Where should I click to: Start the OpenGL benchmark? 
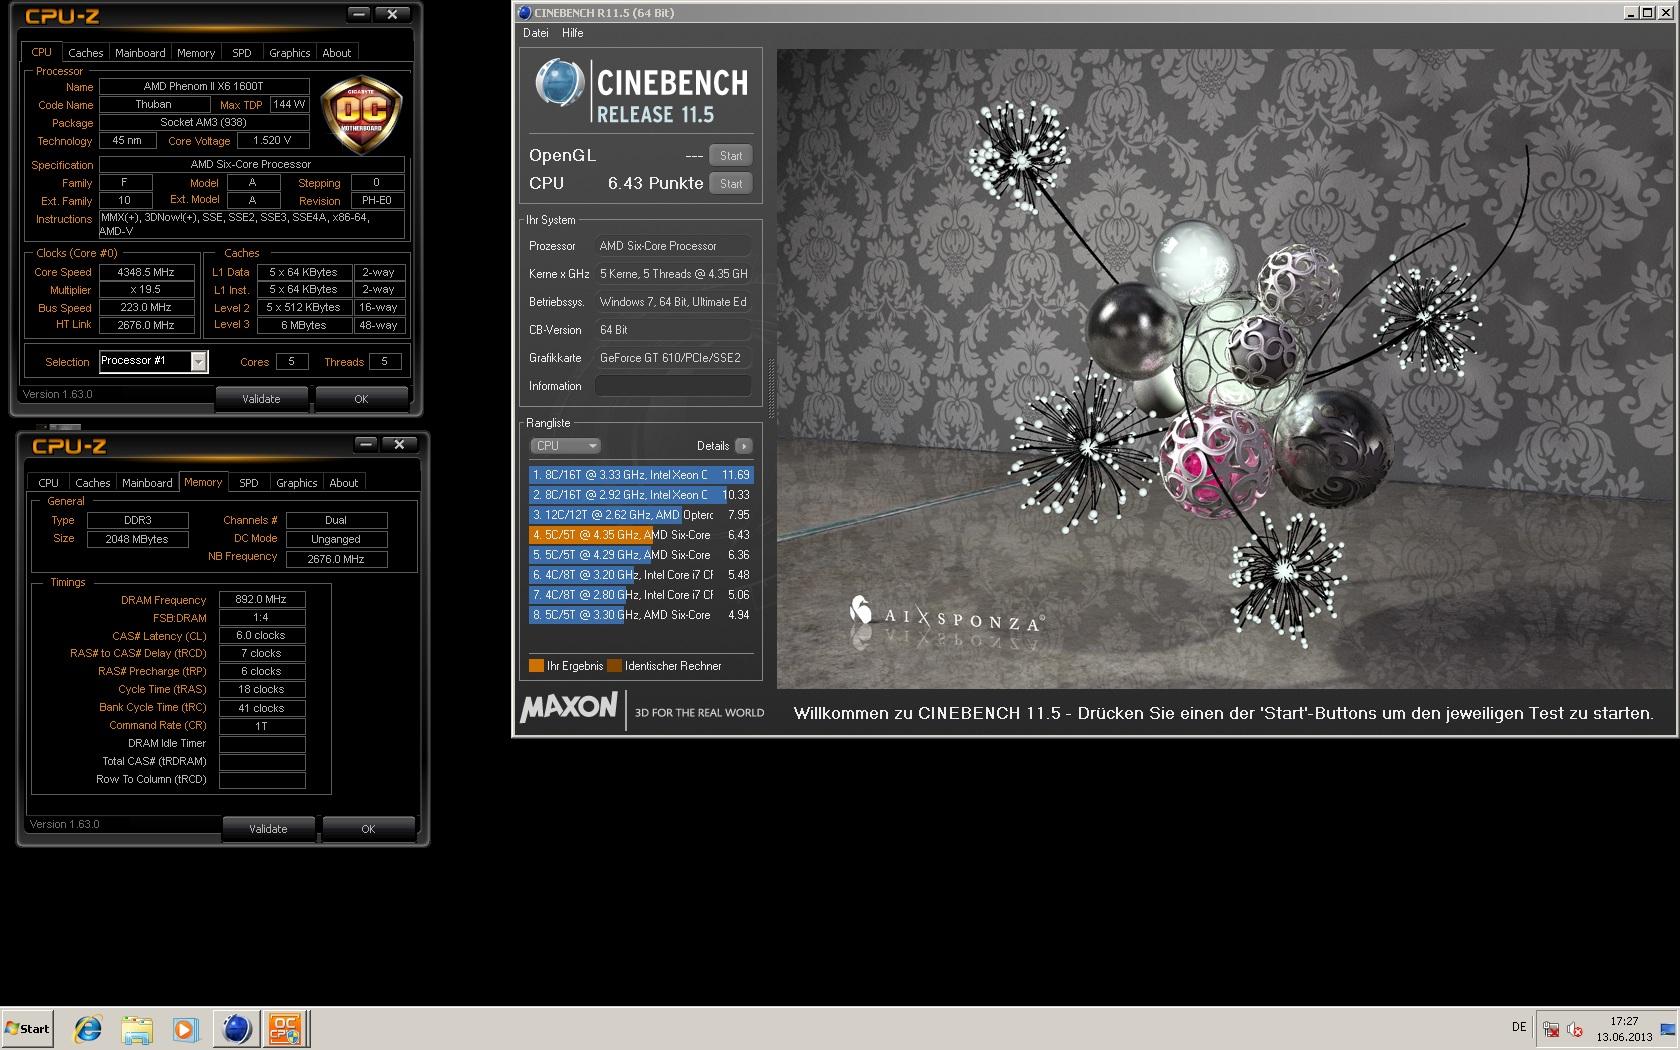pyautogui.click(x=731, y=156)
